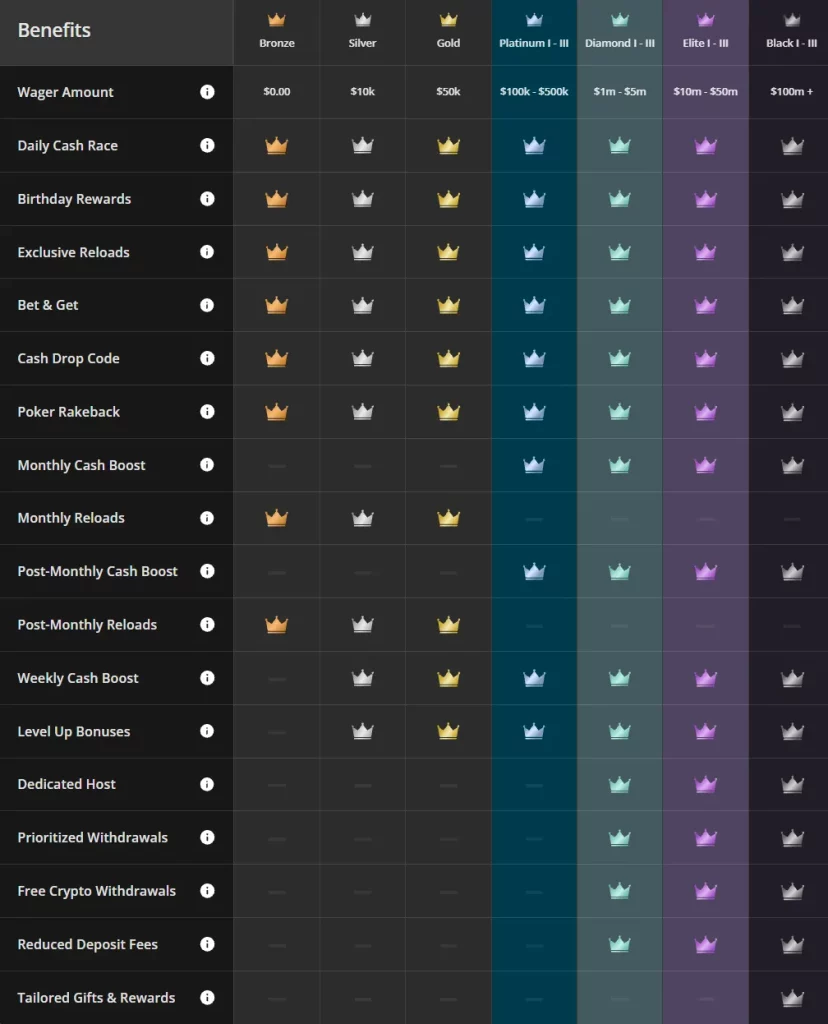Screen dimensions: 828x1024
Task: Click info icon beside Birthday Rewards
Action: (x=207, y=199)
